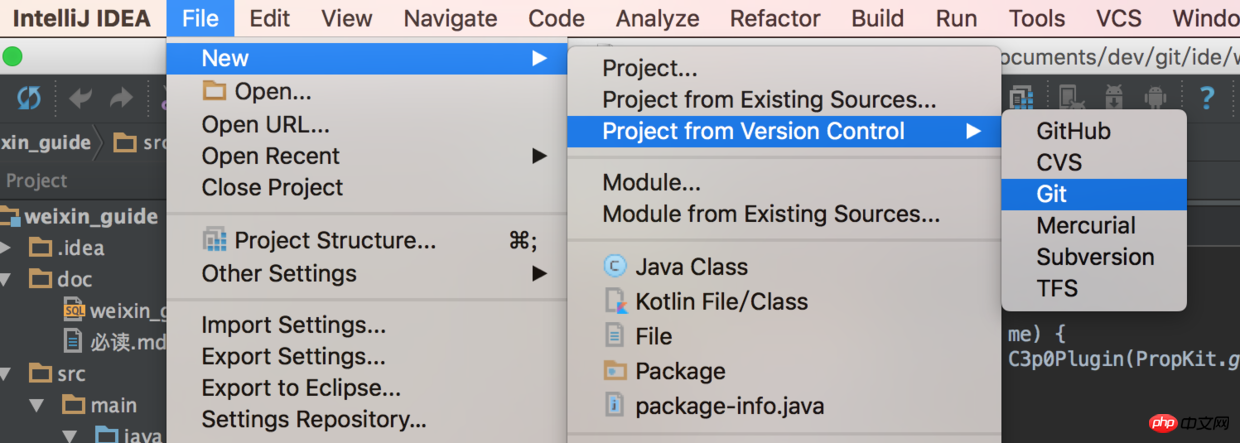Create a new Java Class
Viewport: 1240px width, 443px height.
[784, 267]
